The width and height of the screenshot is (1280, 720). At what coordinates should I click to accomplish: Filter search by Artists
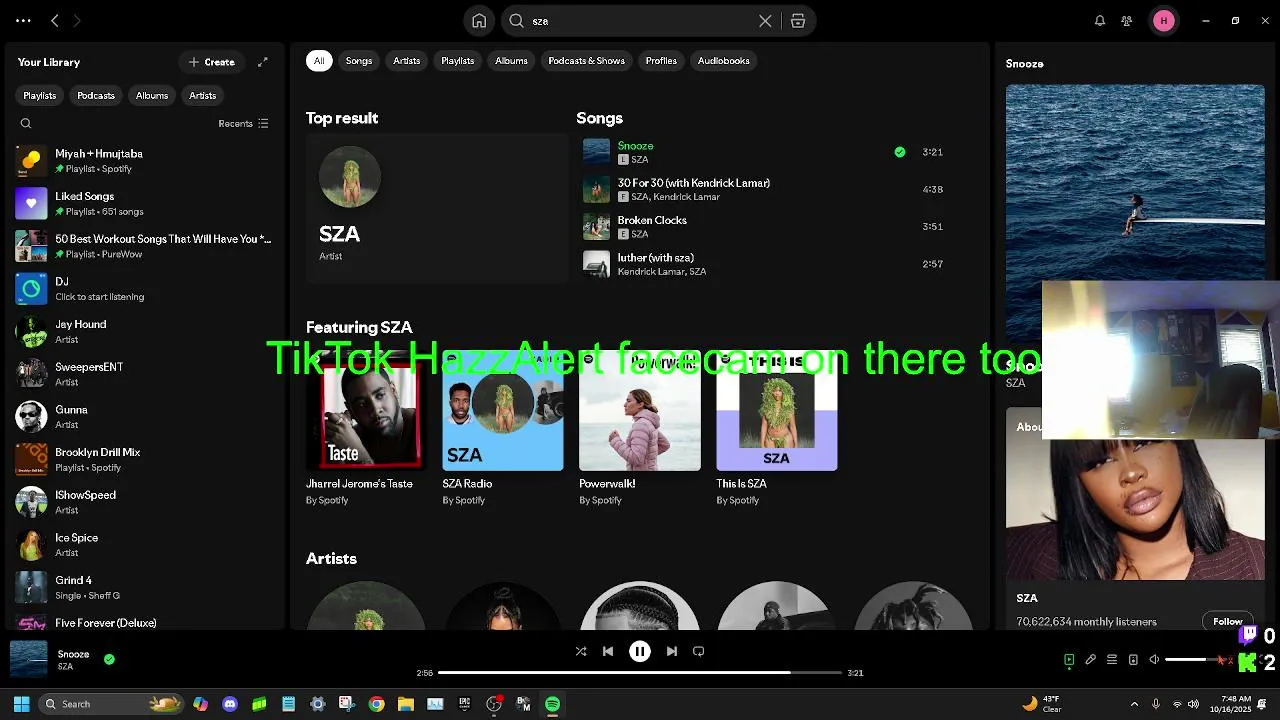[407, 61]
